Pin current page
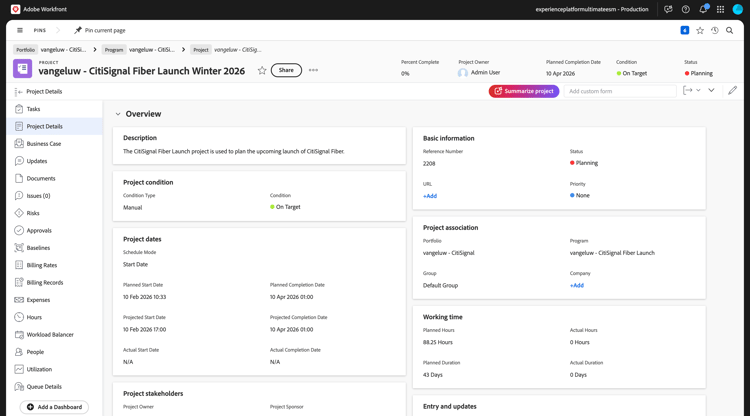 (99, 30)
